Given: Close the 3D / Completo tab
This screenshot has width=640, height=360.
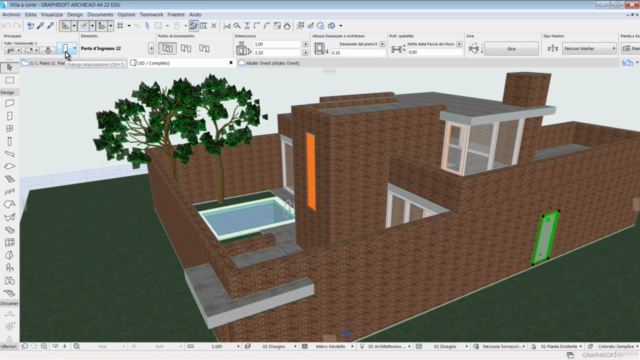Looking at the screenshot, I should (231, 63).
